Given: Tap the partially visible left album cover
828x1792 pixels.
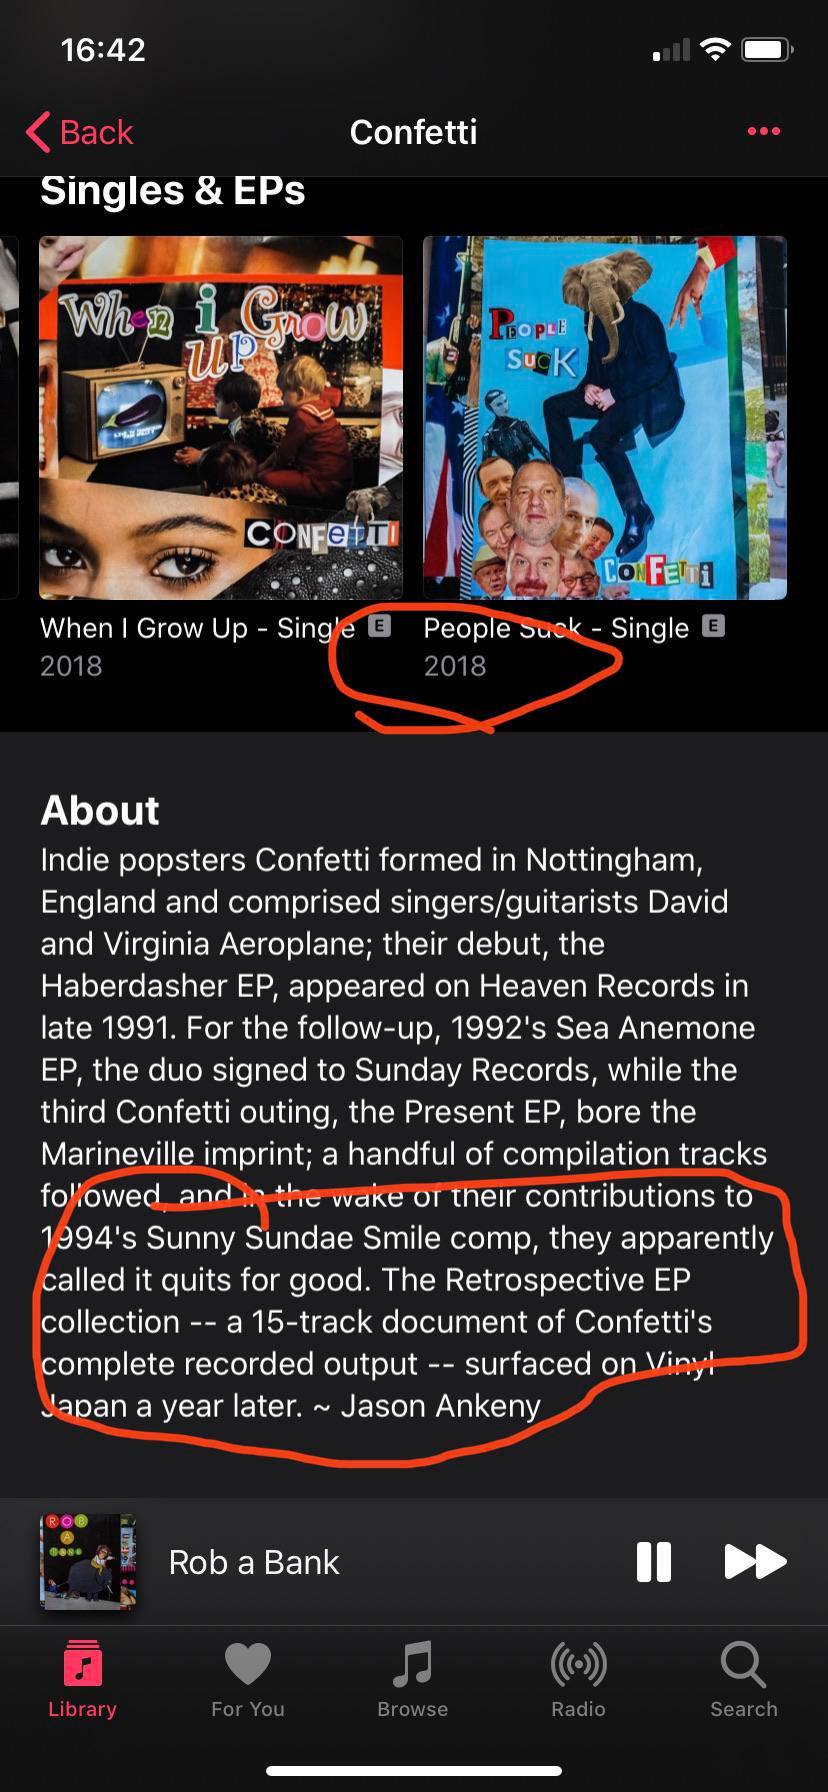Looking at the screenshot, I should 9,418.
